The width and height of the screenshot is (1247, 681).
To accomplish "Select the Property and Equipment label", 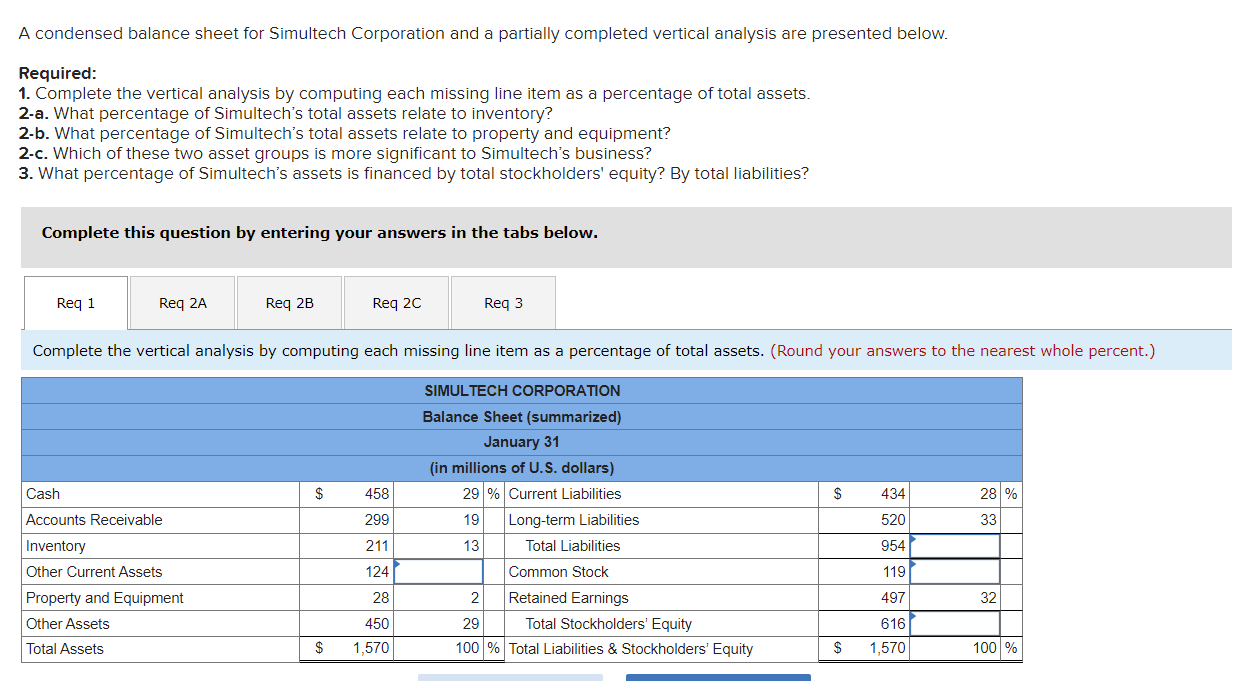I will tap(105, 598).
